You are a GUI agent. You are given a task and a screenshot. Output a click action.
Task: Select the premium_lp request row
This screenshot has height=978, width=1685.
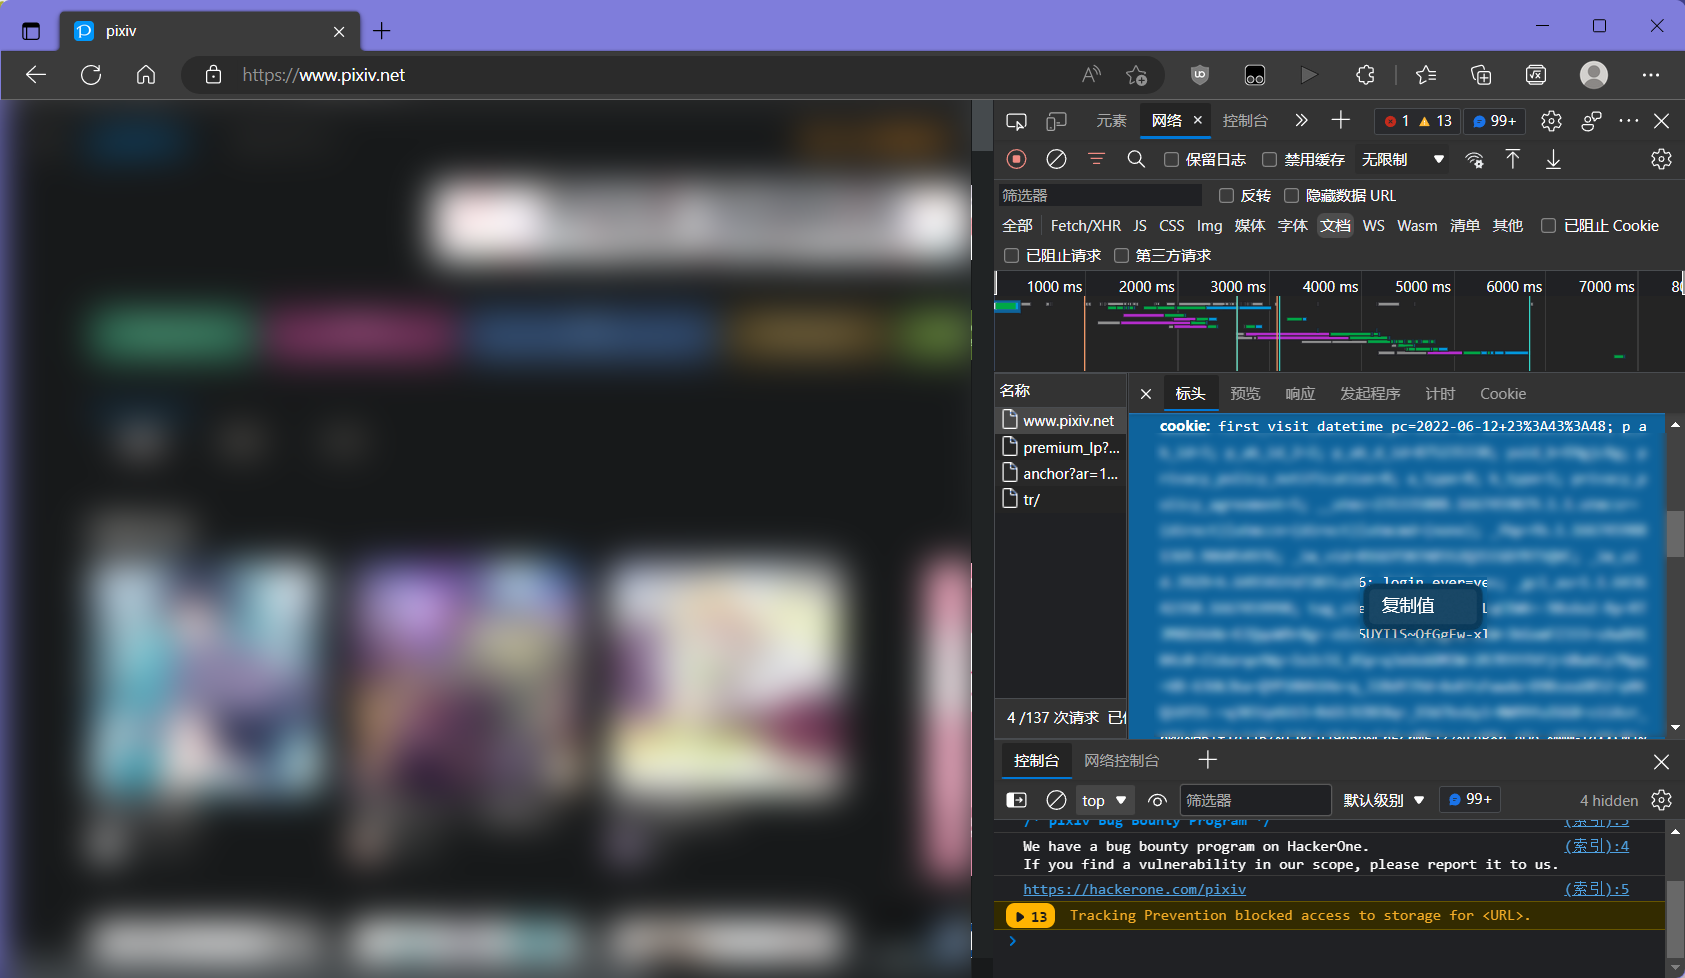click(x=1061, y=447)
